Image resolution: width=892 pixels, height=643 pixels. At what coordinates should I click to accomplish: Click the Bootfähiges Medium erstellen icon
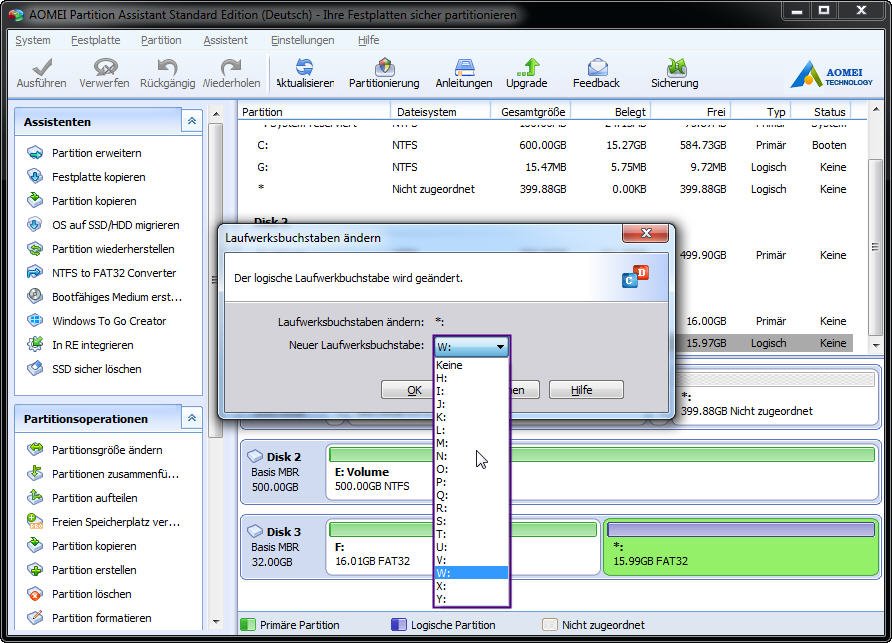tap(35, 296)
